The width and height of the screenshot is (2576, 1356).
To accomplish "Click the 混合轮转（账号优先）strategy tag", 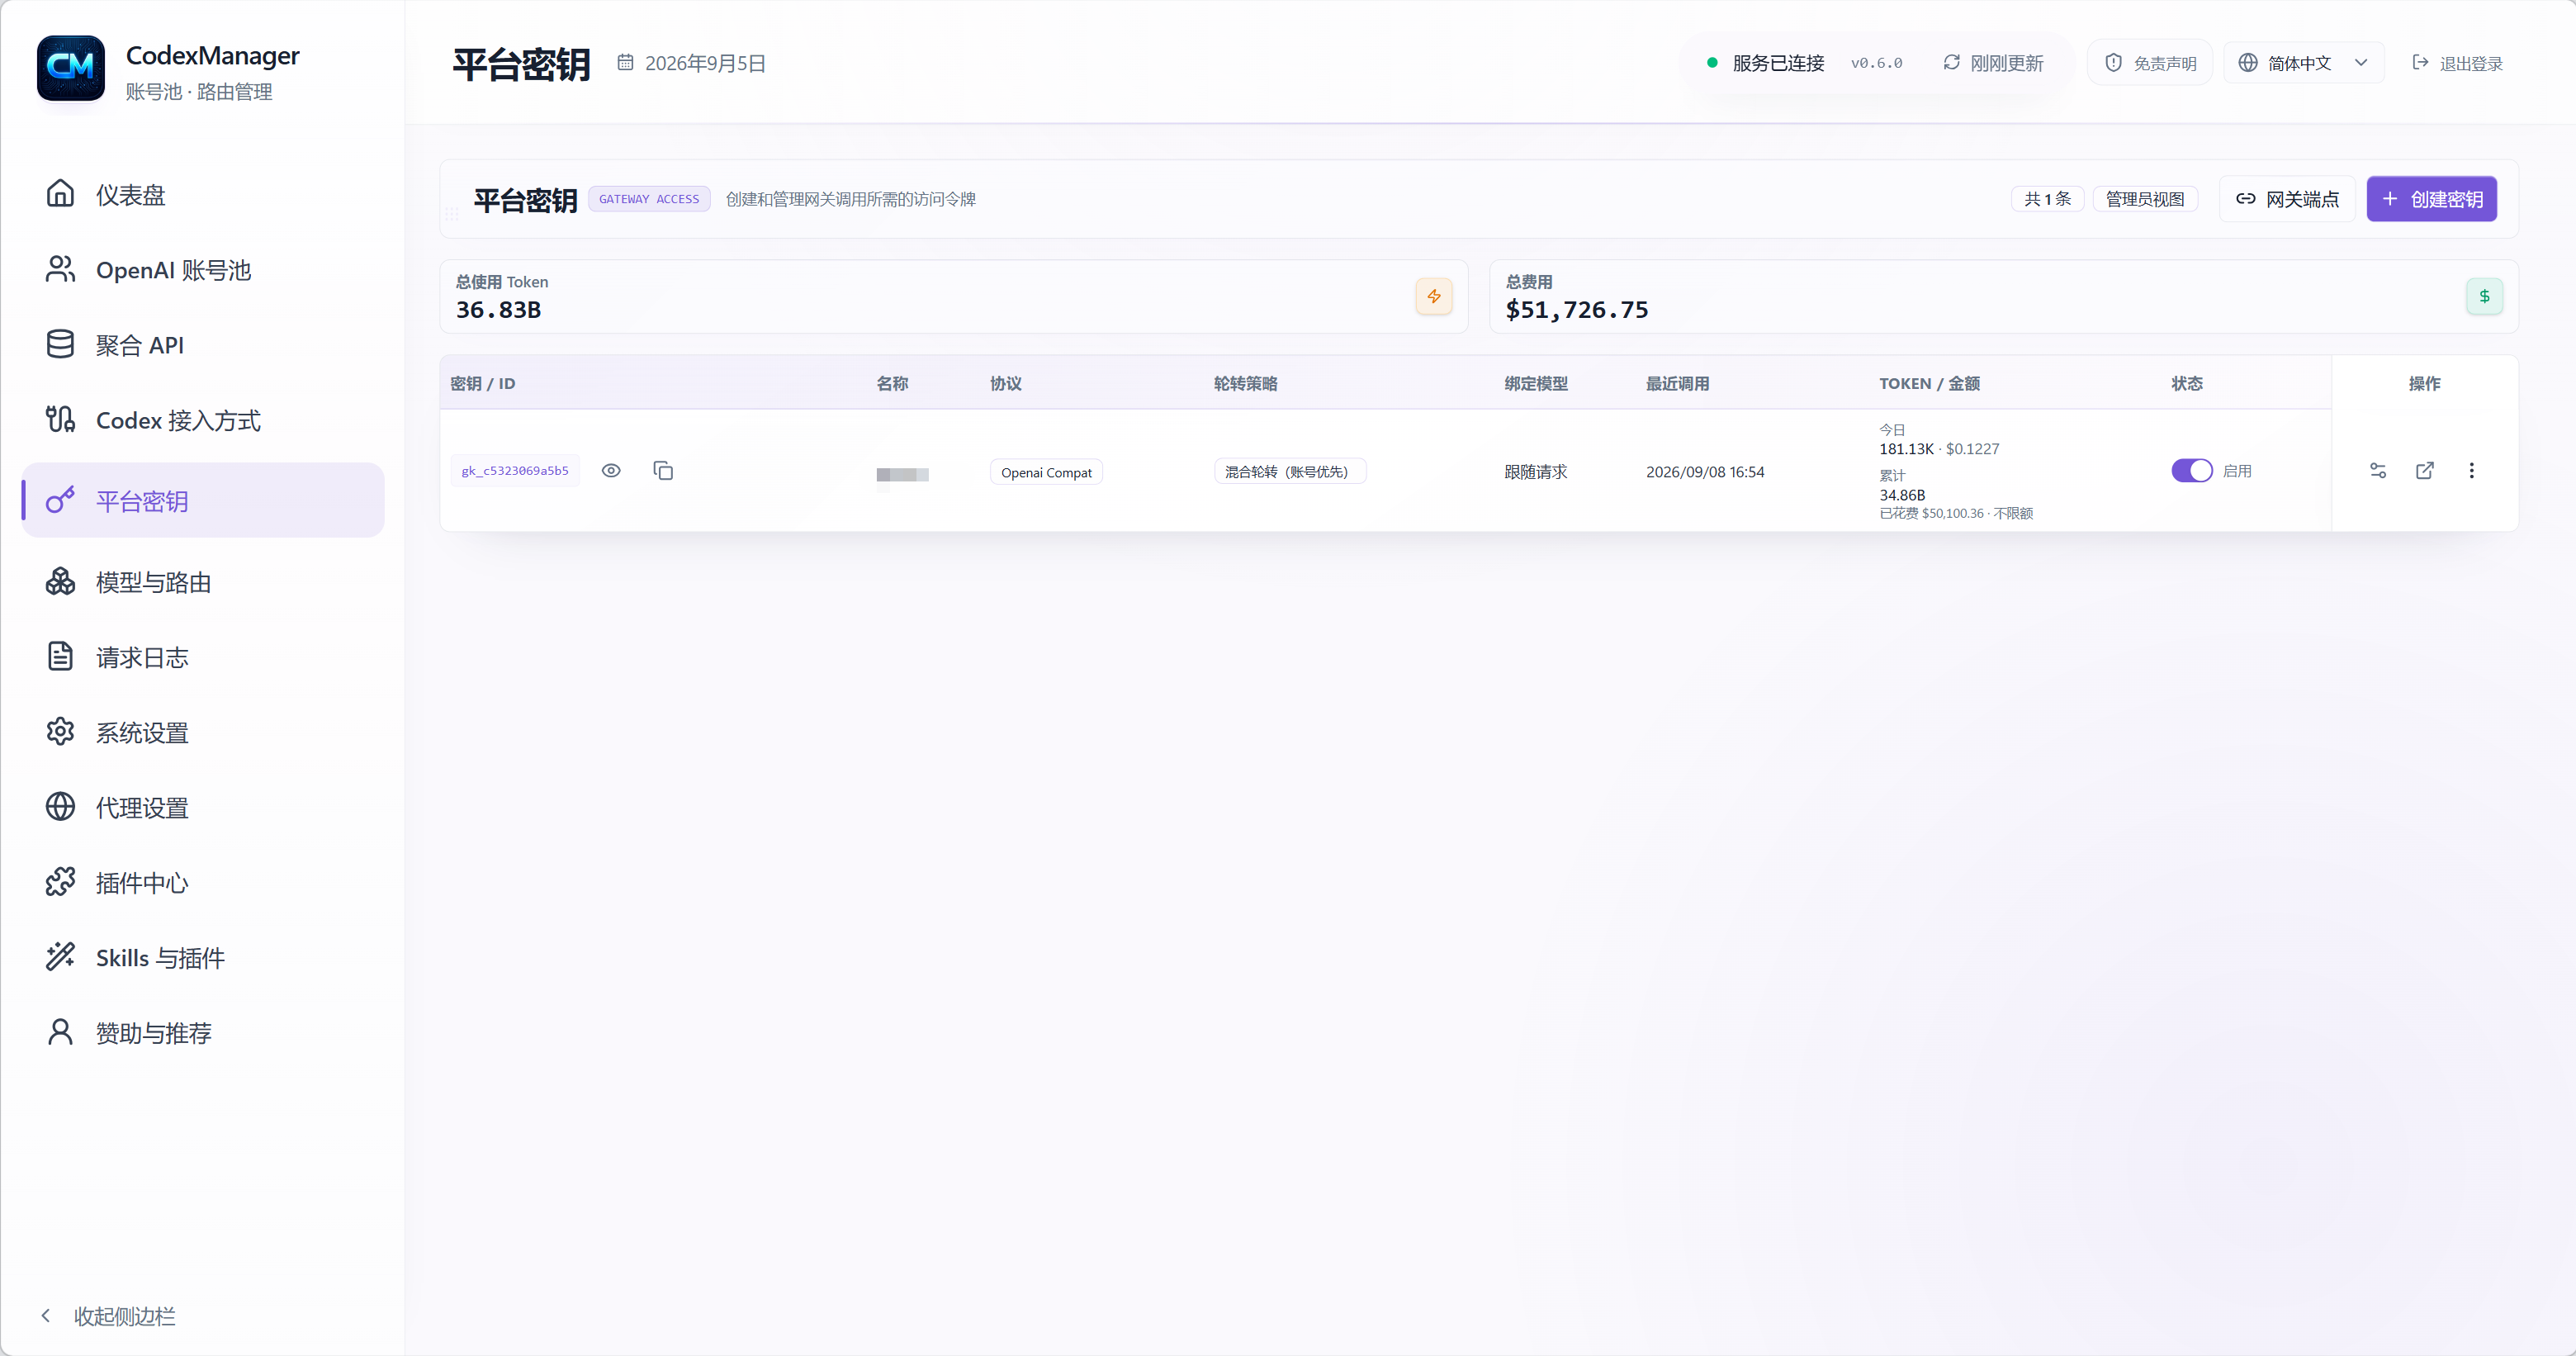I will (1290, 472).
